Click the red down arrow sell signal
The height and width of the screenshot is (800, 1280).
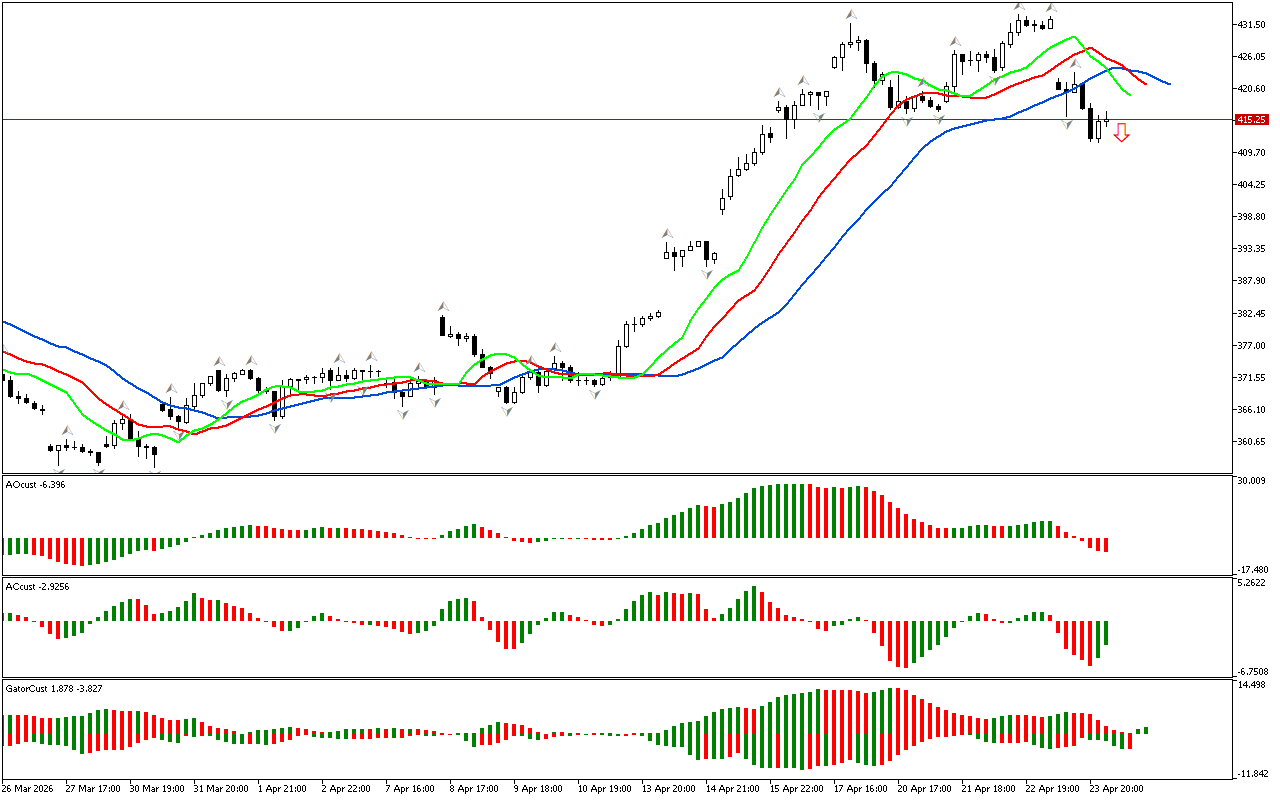pyautogui.click(x=1122, y=132)
